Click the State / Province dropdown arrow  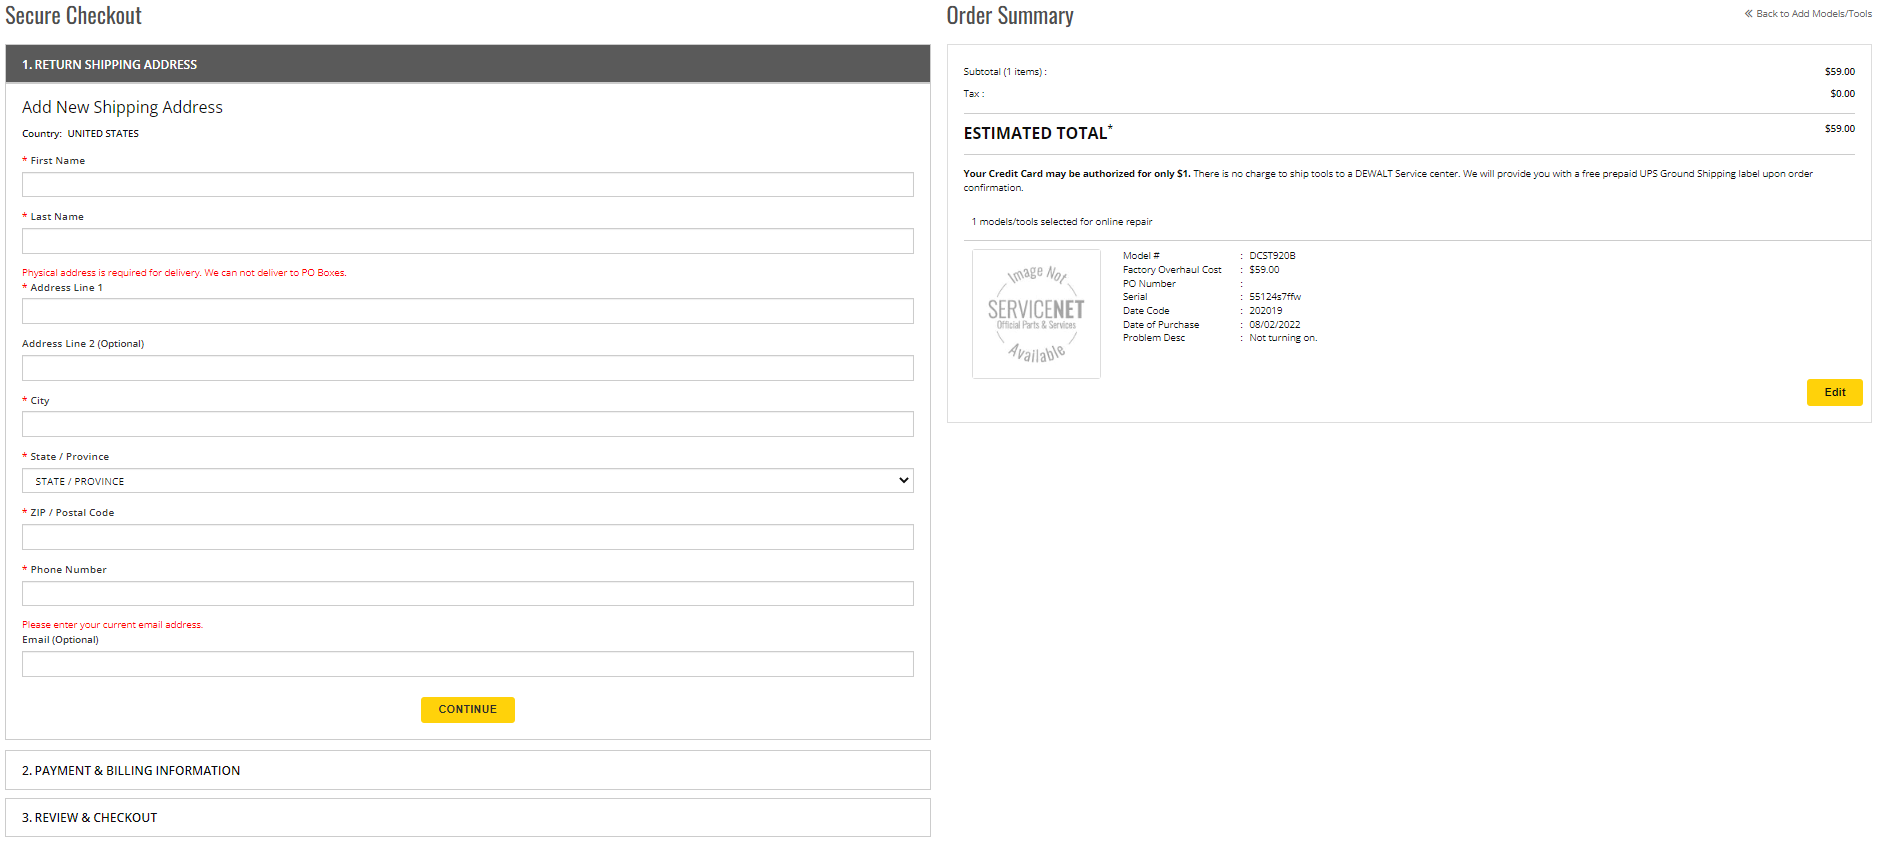coord(903,481)
